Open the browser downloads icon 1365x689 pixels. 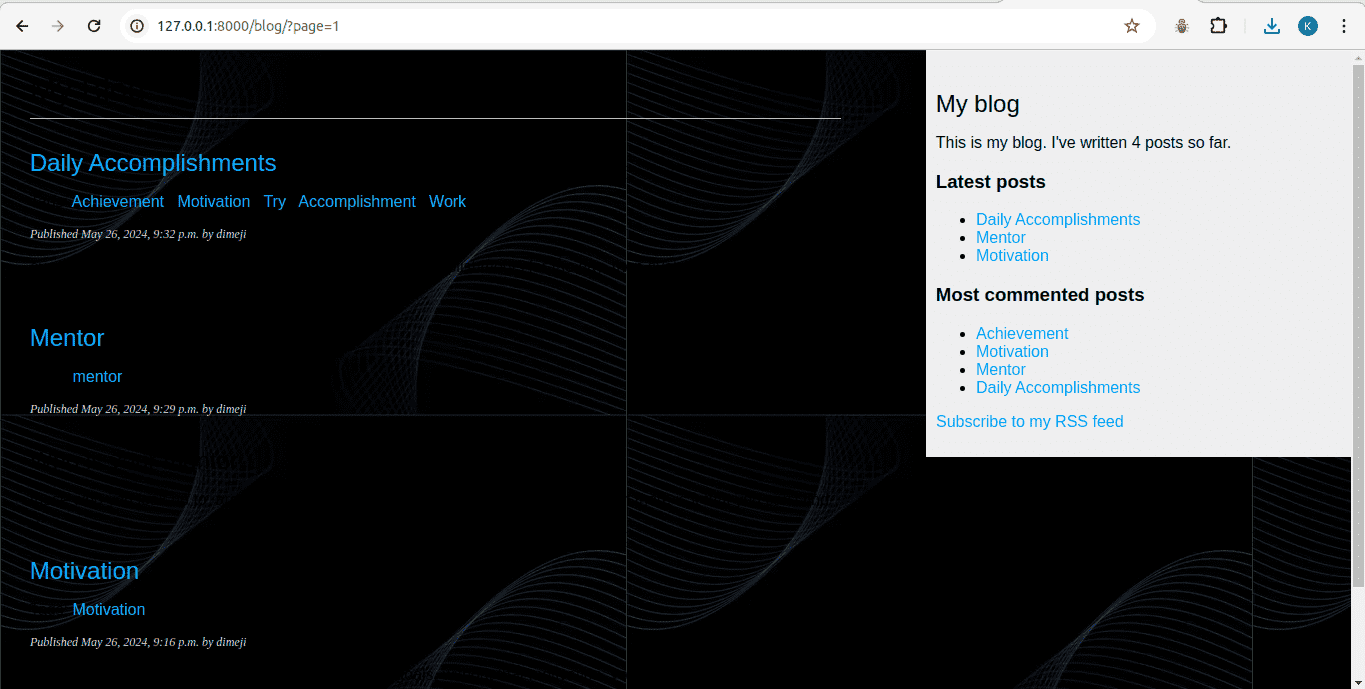1271,26
